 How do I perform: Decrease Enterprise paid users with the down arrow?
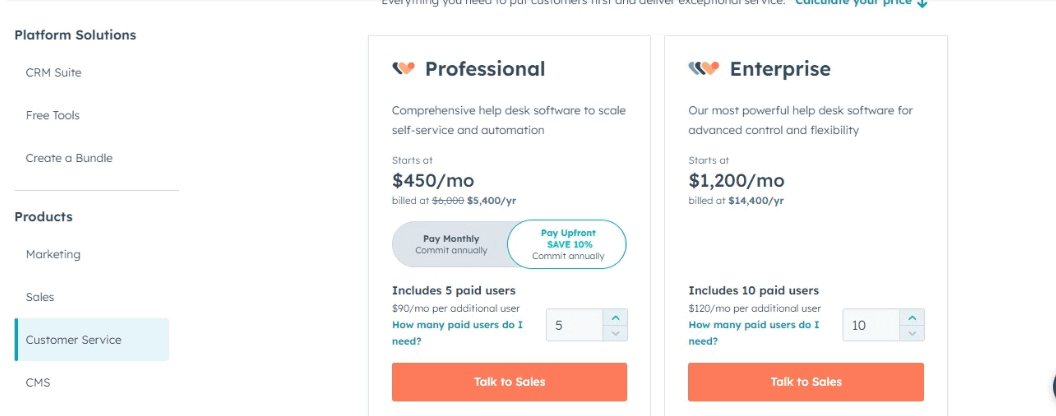click(912, 333)
